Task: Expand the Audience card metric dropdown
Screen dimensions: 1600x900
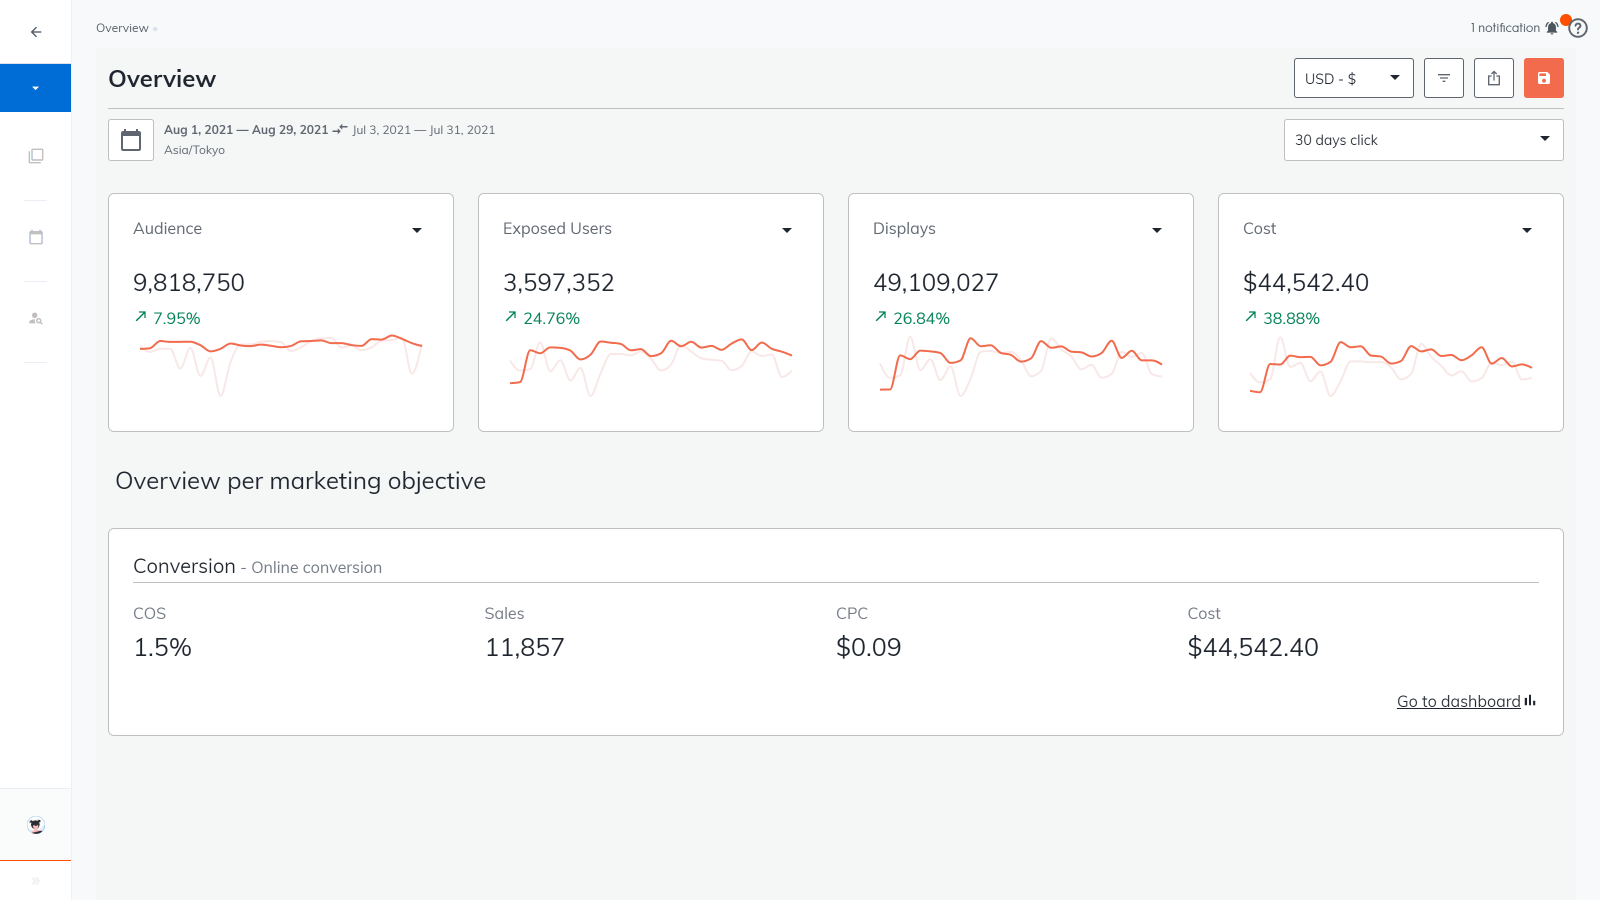Action: click(417, 230)
